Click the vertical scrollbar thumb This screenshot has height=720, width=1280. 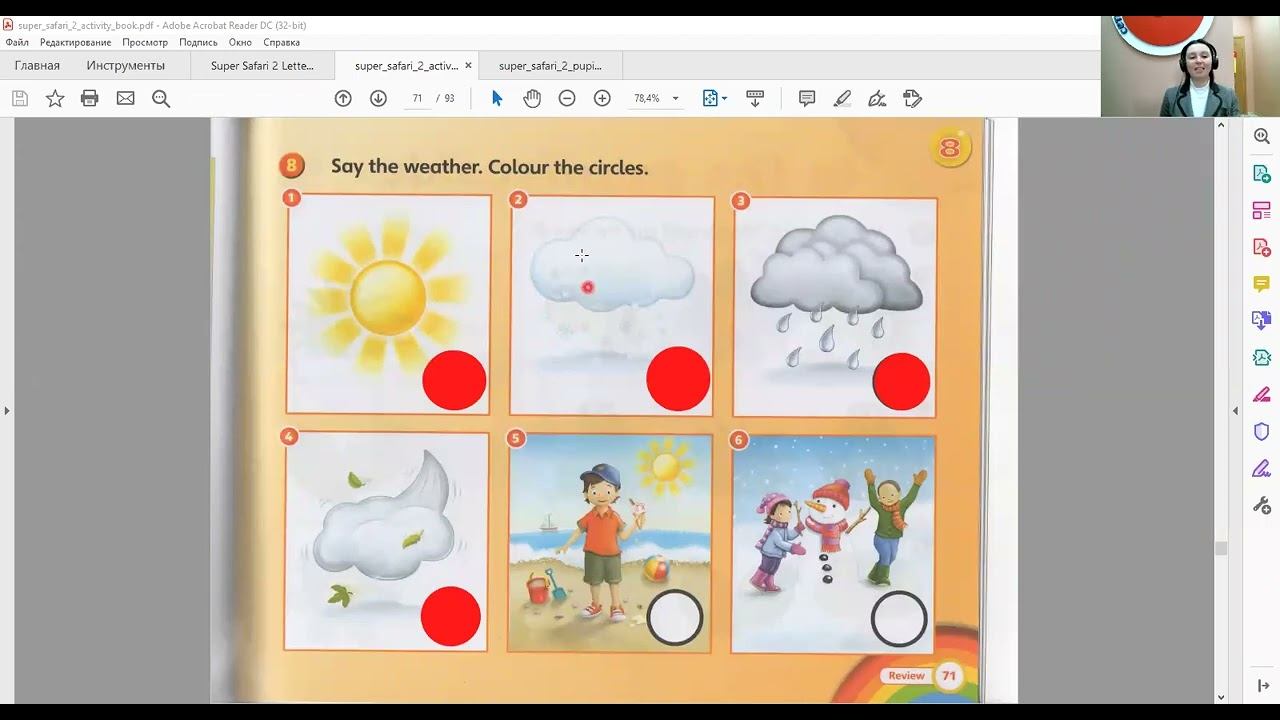click(x=1221, y=548)
